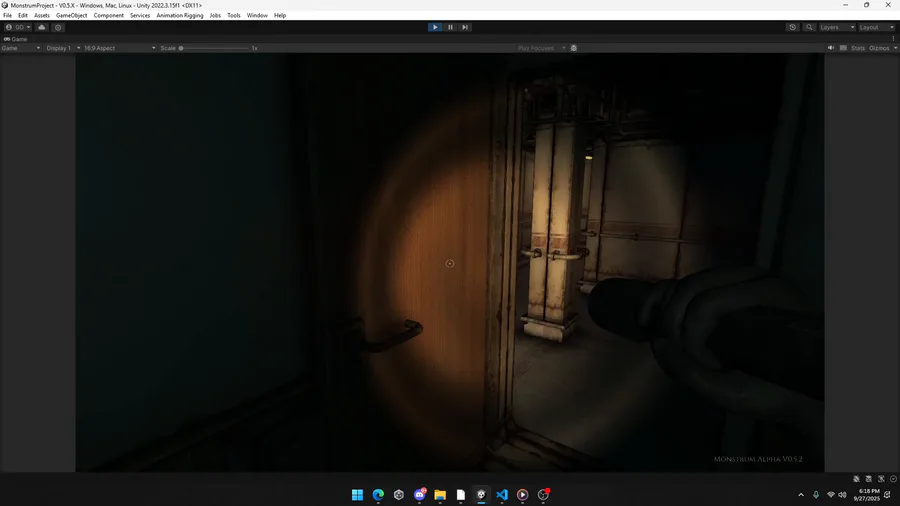Expand the Layout dropdown

[x=876, y=27]
